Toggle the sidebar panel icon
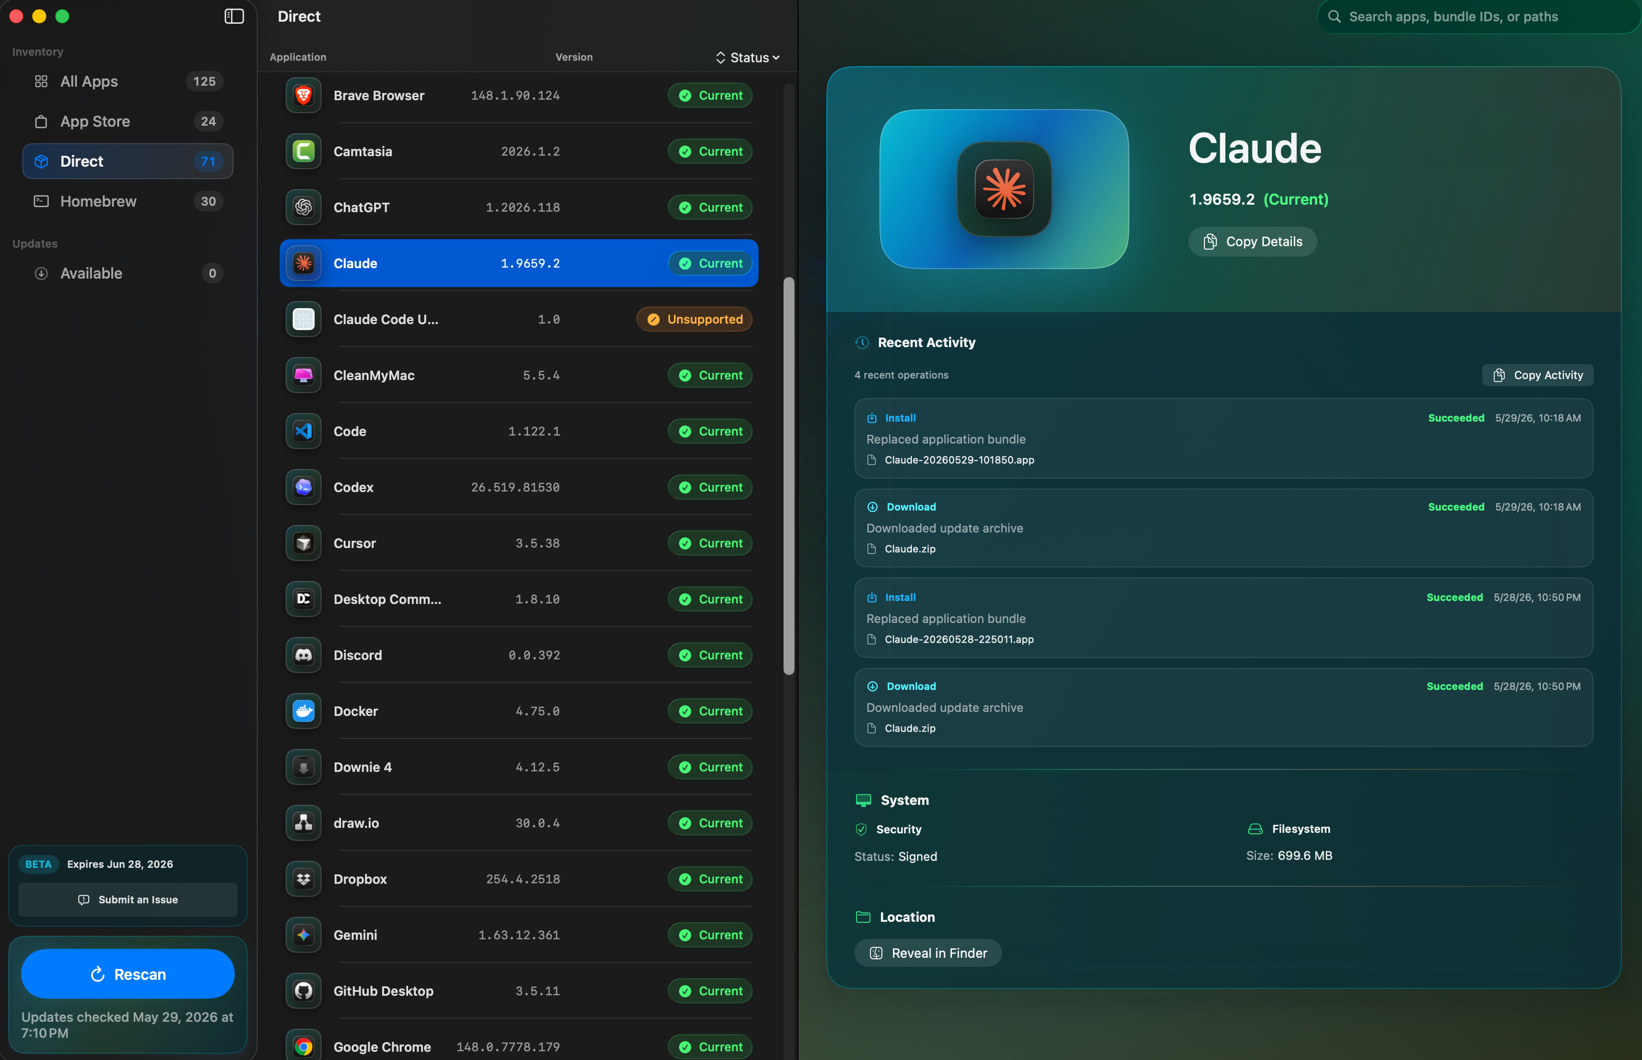Screen dimensions: 1642x1060 point(234,16)
